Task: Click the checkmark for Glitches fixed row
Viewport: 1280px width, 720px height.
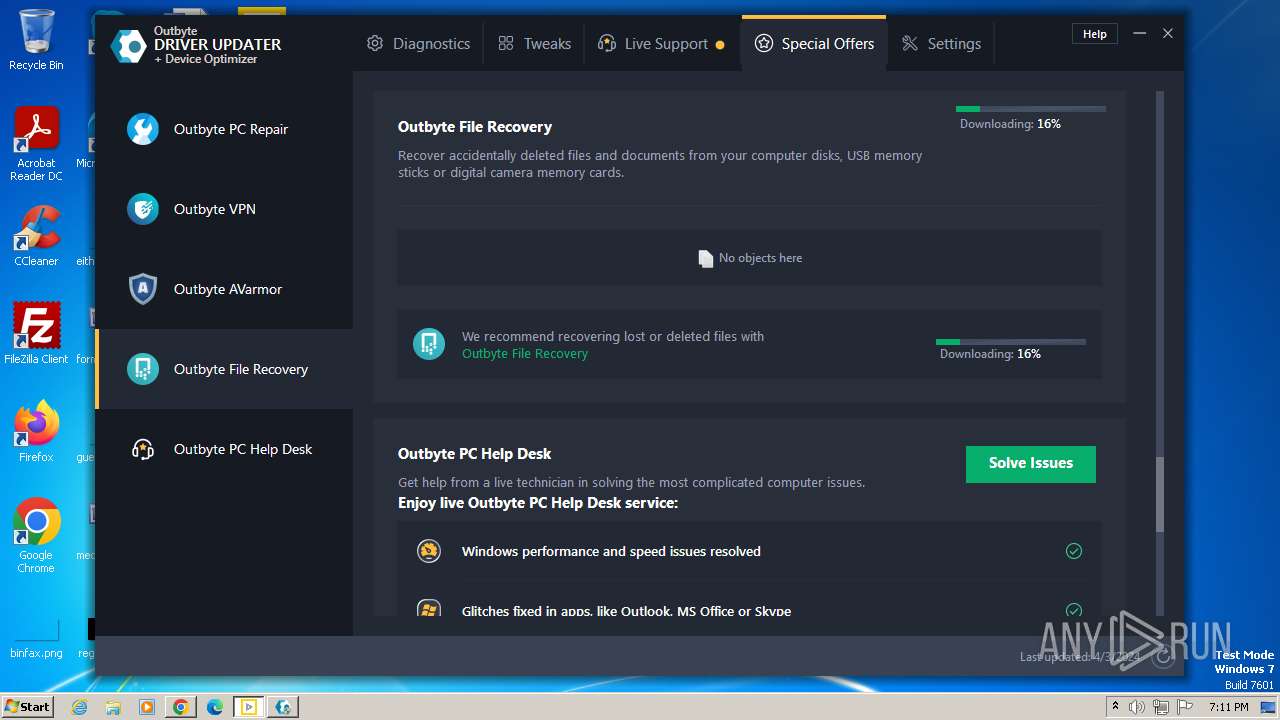Action: [1074, 610]
